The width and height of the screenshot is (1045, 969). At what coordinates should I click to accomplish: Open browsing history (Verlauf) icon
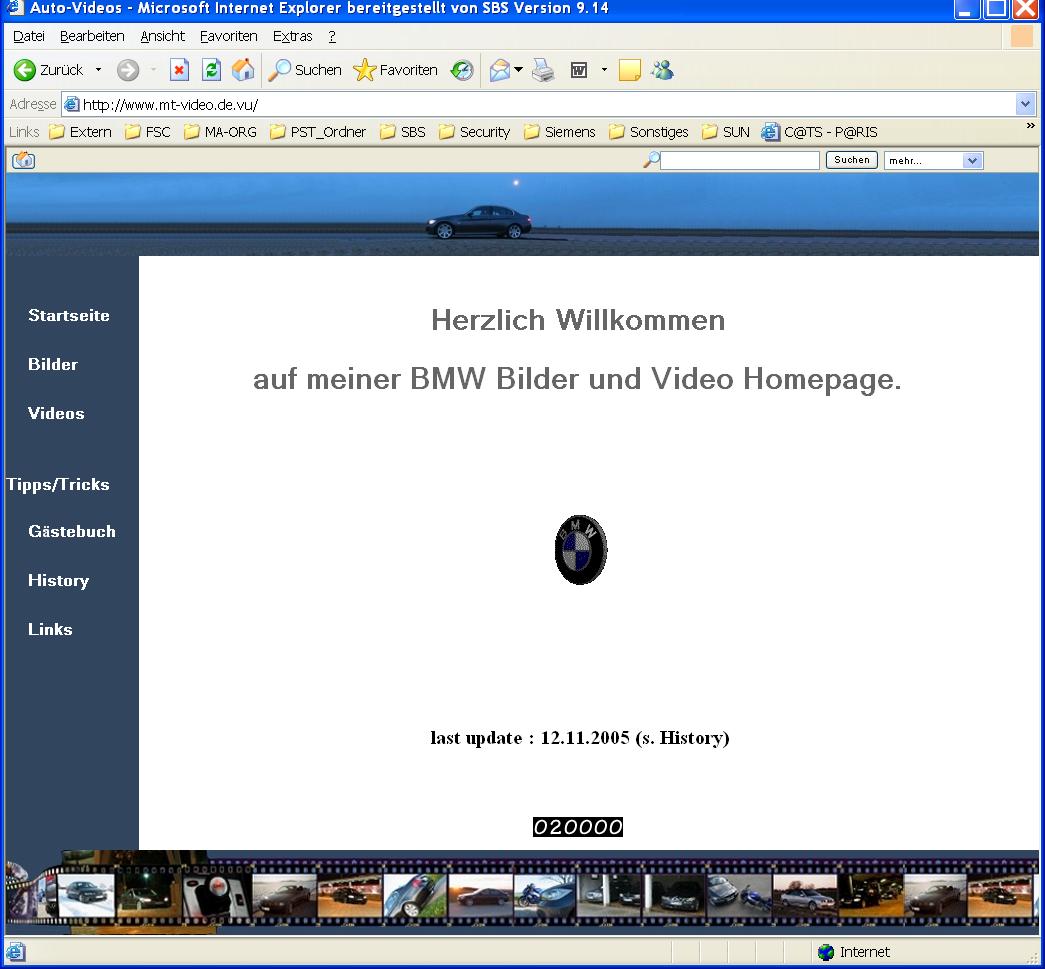(462, 69)
